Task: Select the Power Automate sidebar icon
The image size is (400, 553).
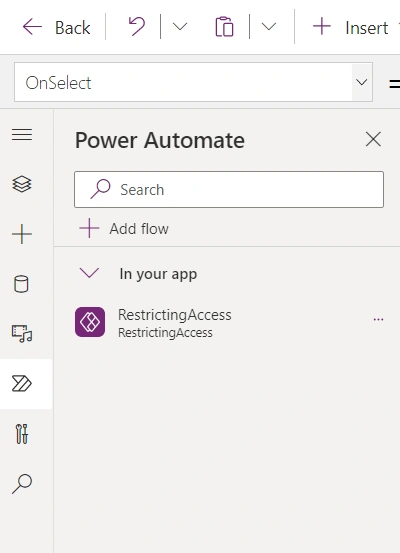Action: 22,384
